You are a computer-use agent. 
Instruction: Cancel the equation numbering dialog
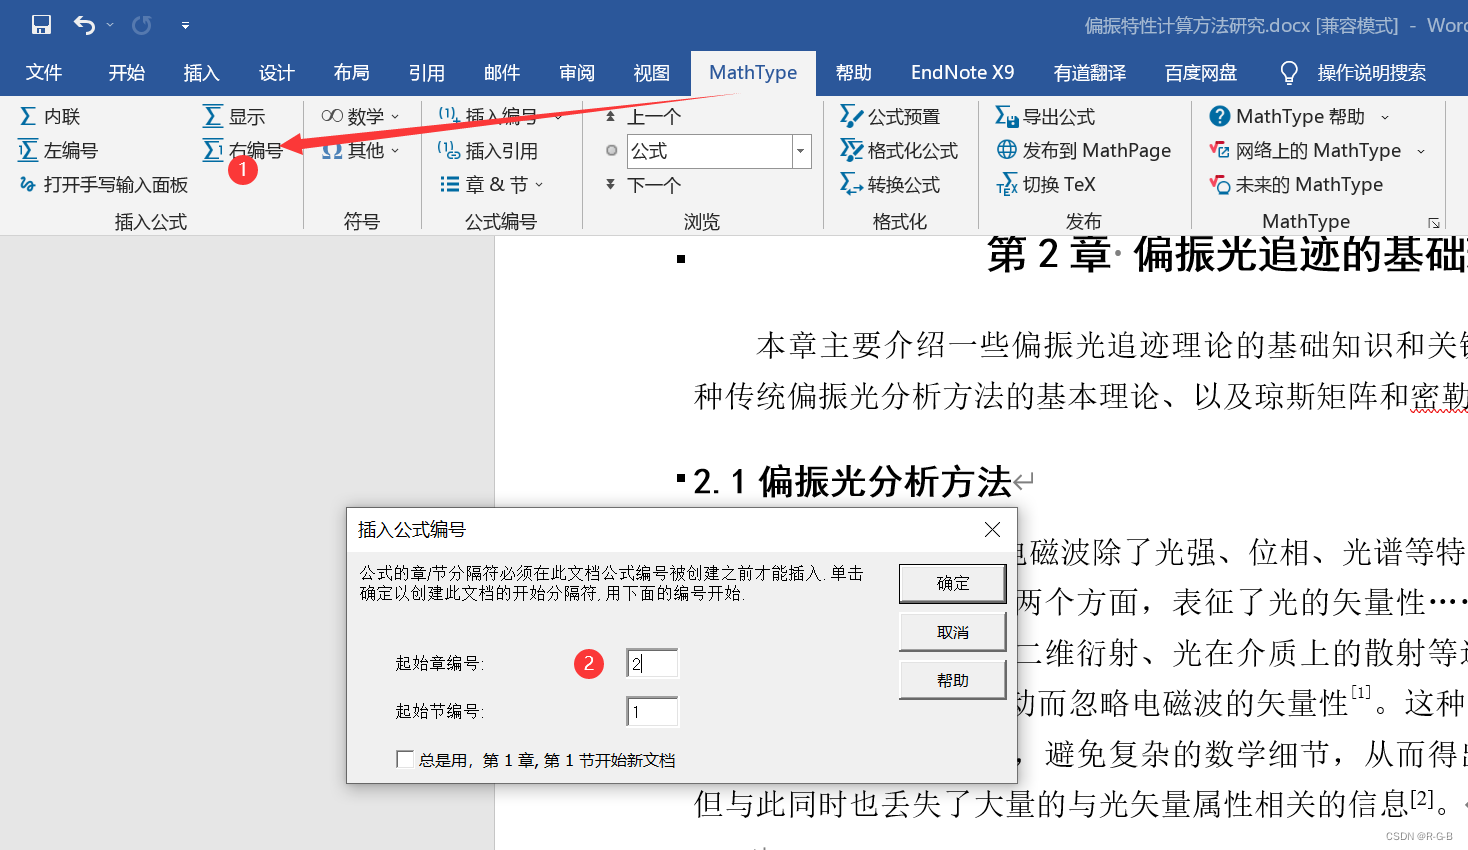coord(951,631)
